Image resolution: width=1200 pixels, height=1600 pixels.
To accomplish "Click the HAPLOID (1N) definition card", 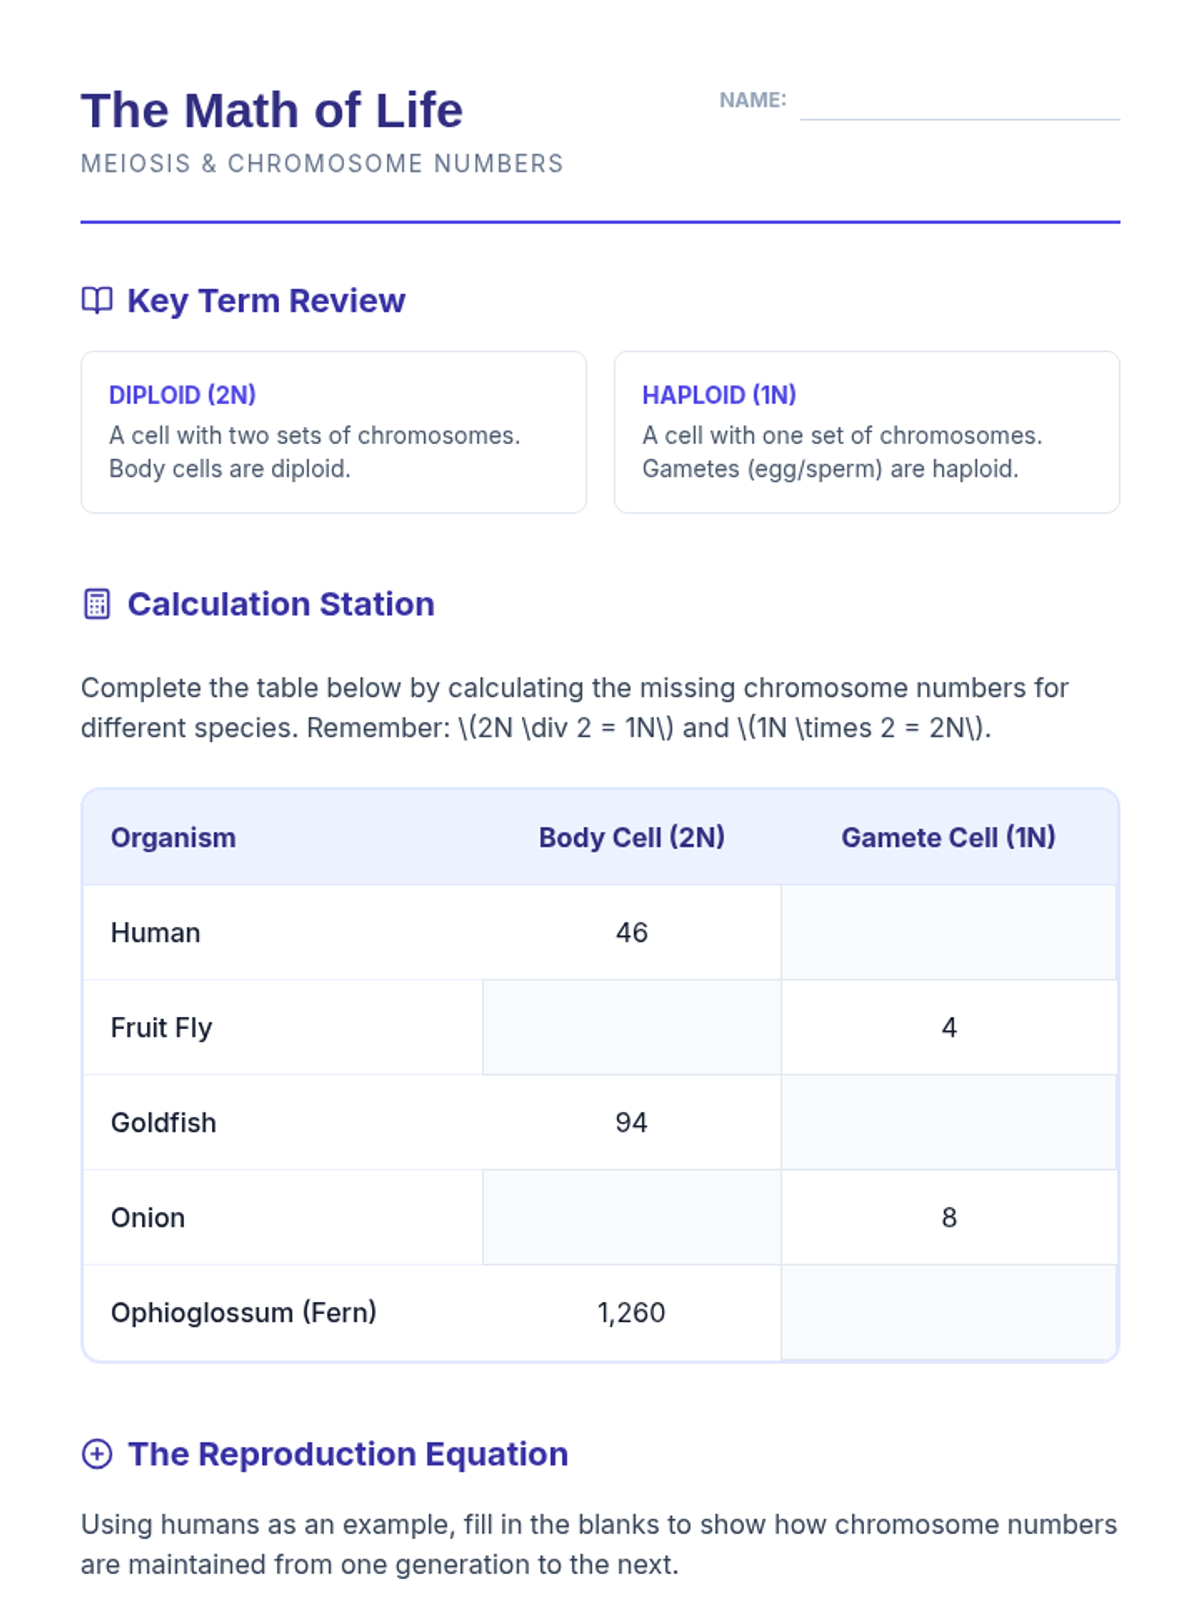I will click(x=866, y=432).
